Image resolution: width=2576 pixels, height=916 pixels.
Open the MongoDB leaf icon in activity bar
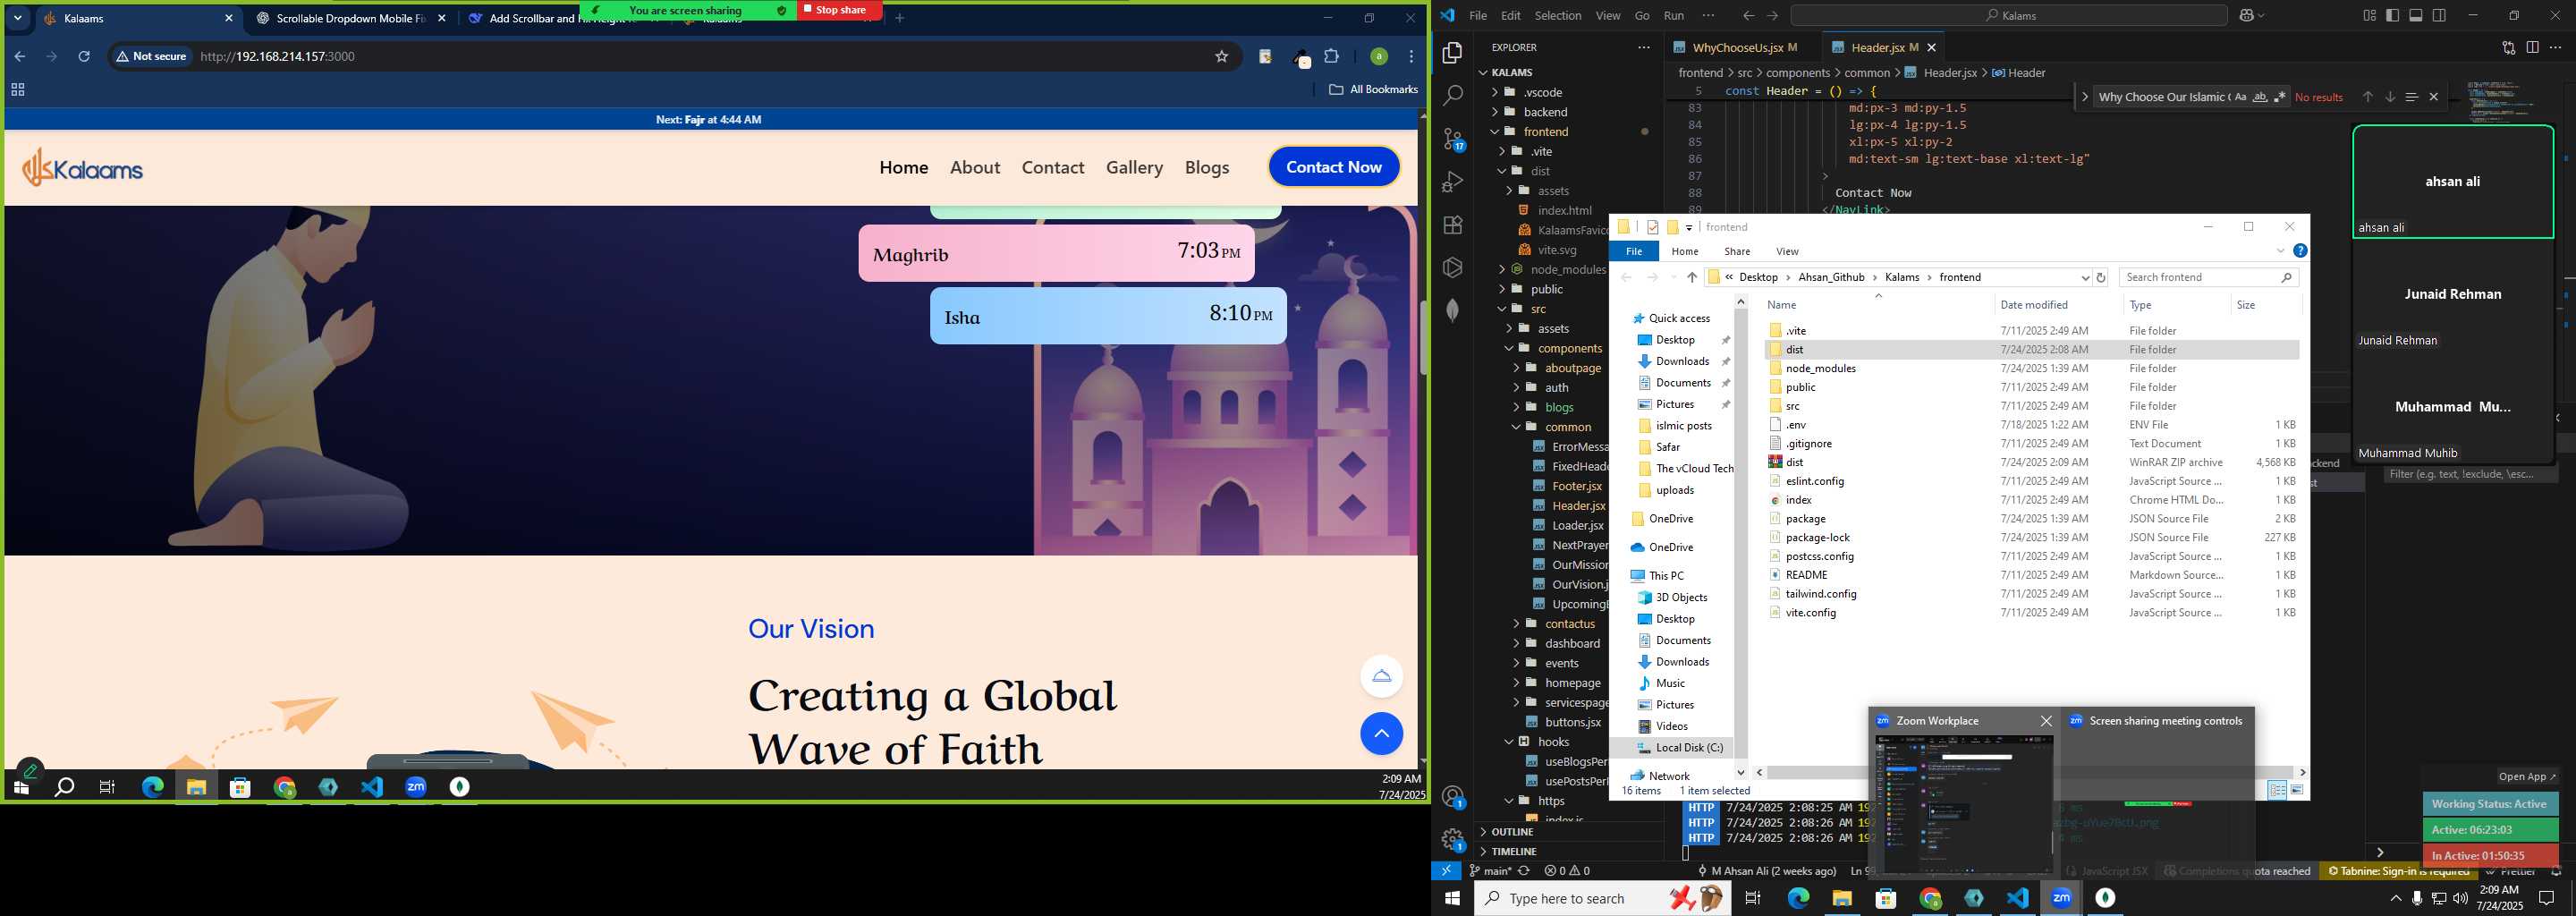point(1453,311)
